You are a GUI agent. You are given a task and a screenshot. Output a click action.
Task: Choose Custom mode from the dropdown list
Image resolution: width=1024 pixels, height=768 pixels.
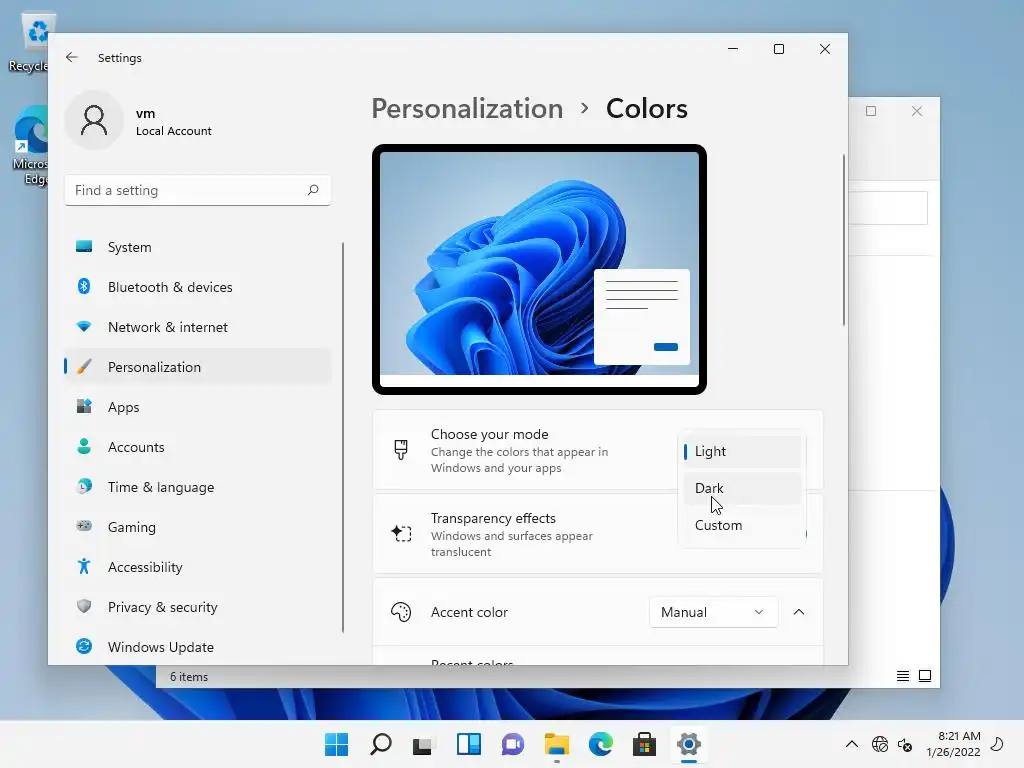742,525
